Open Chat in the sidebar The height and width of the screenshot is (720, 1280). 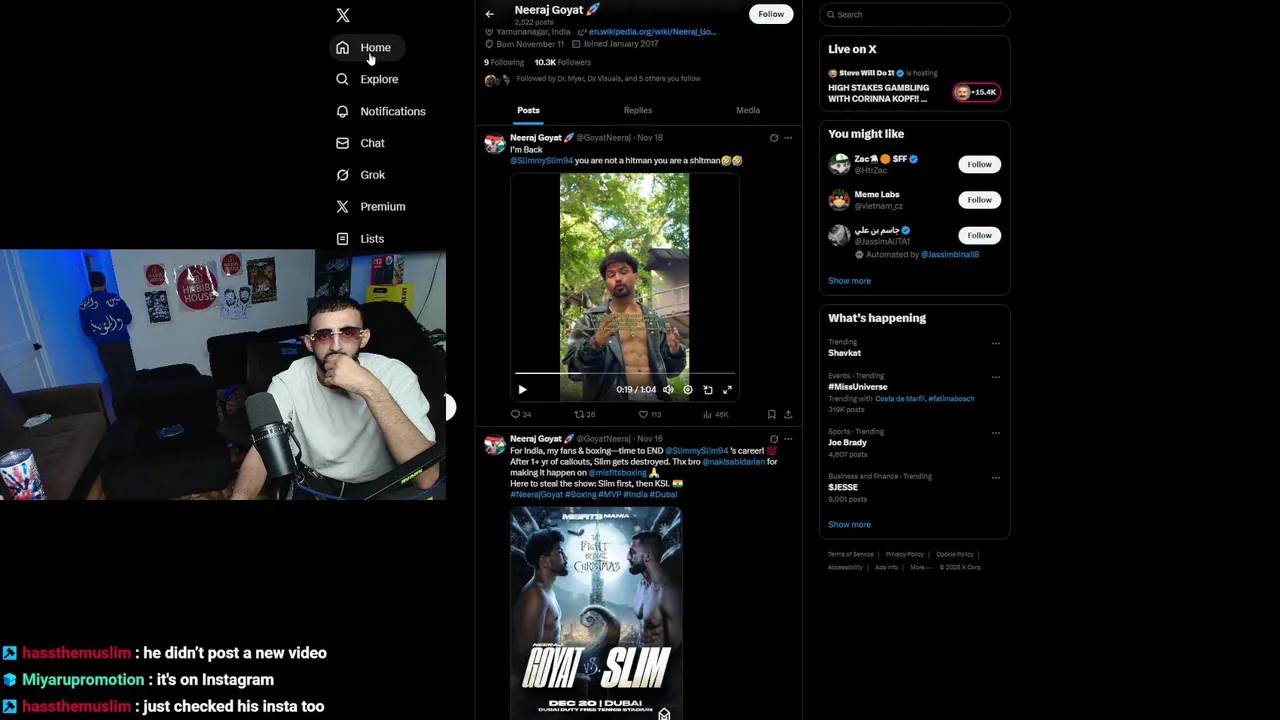tap(361, 143)
